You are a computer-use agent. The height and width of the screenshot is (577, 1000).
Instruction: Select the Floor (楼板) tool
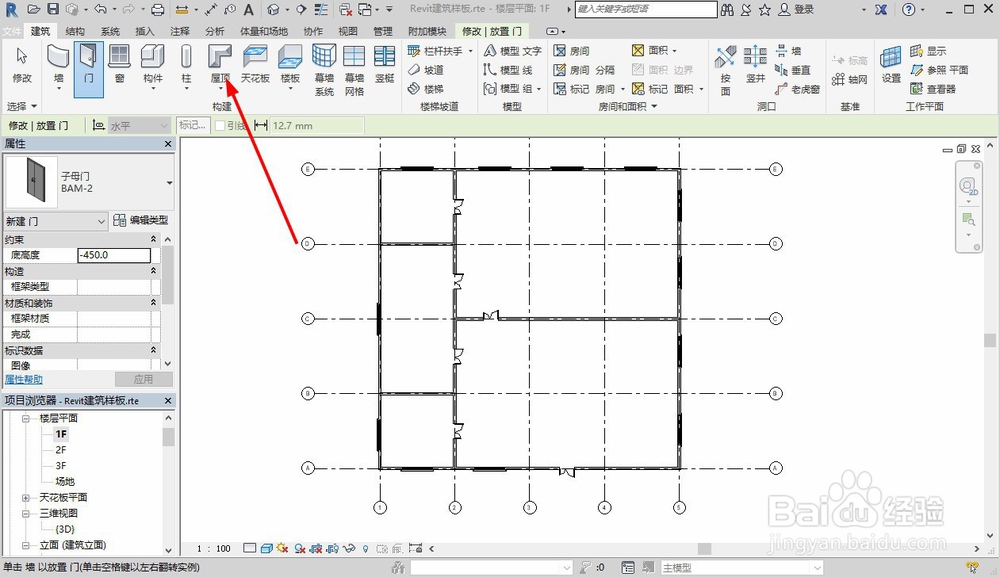pos(290,65)
